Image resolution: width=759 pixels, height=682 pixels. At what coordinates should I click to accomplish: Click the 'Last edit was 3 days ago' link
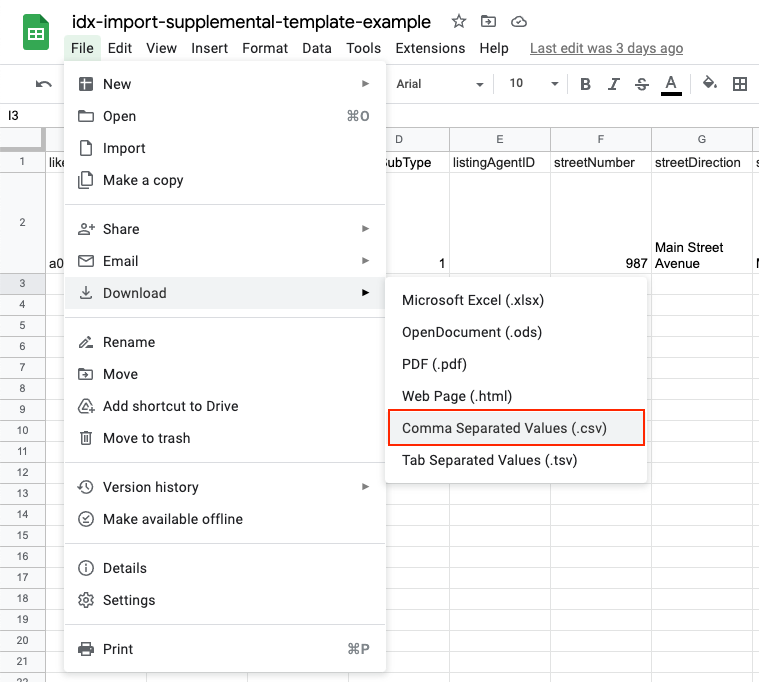606,48
